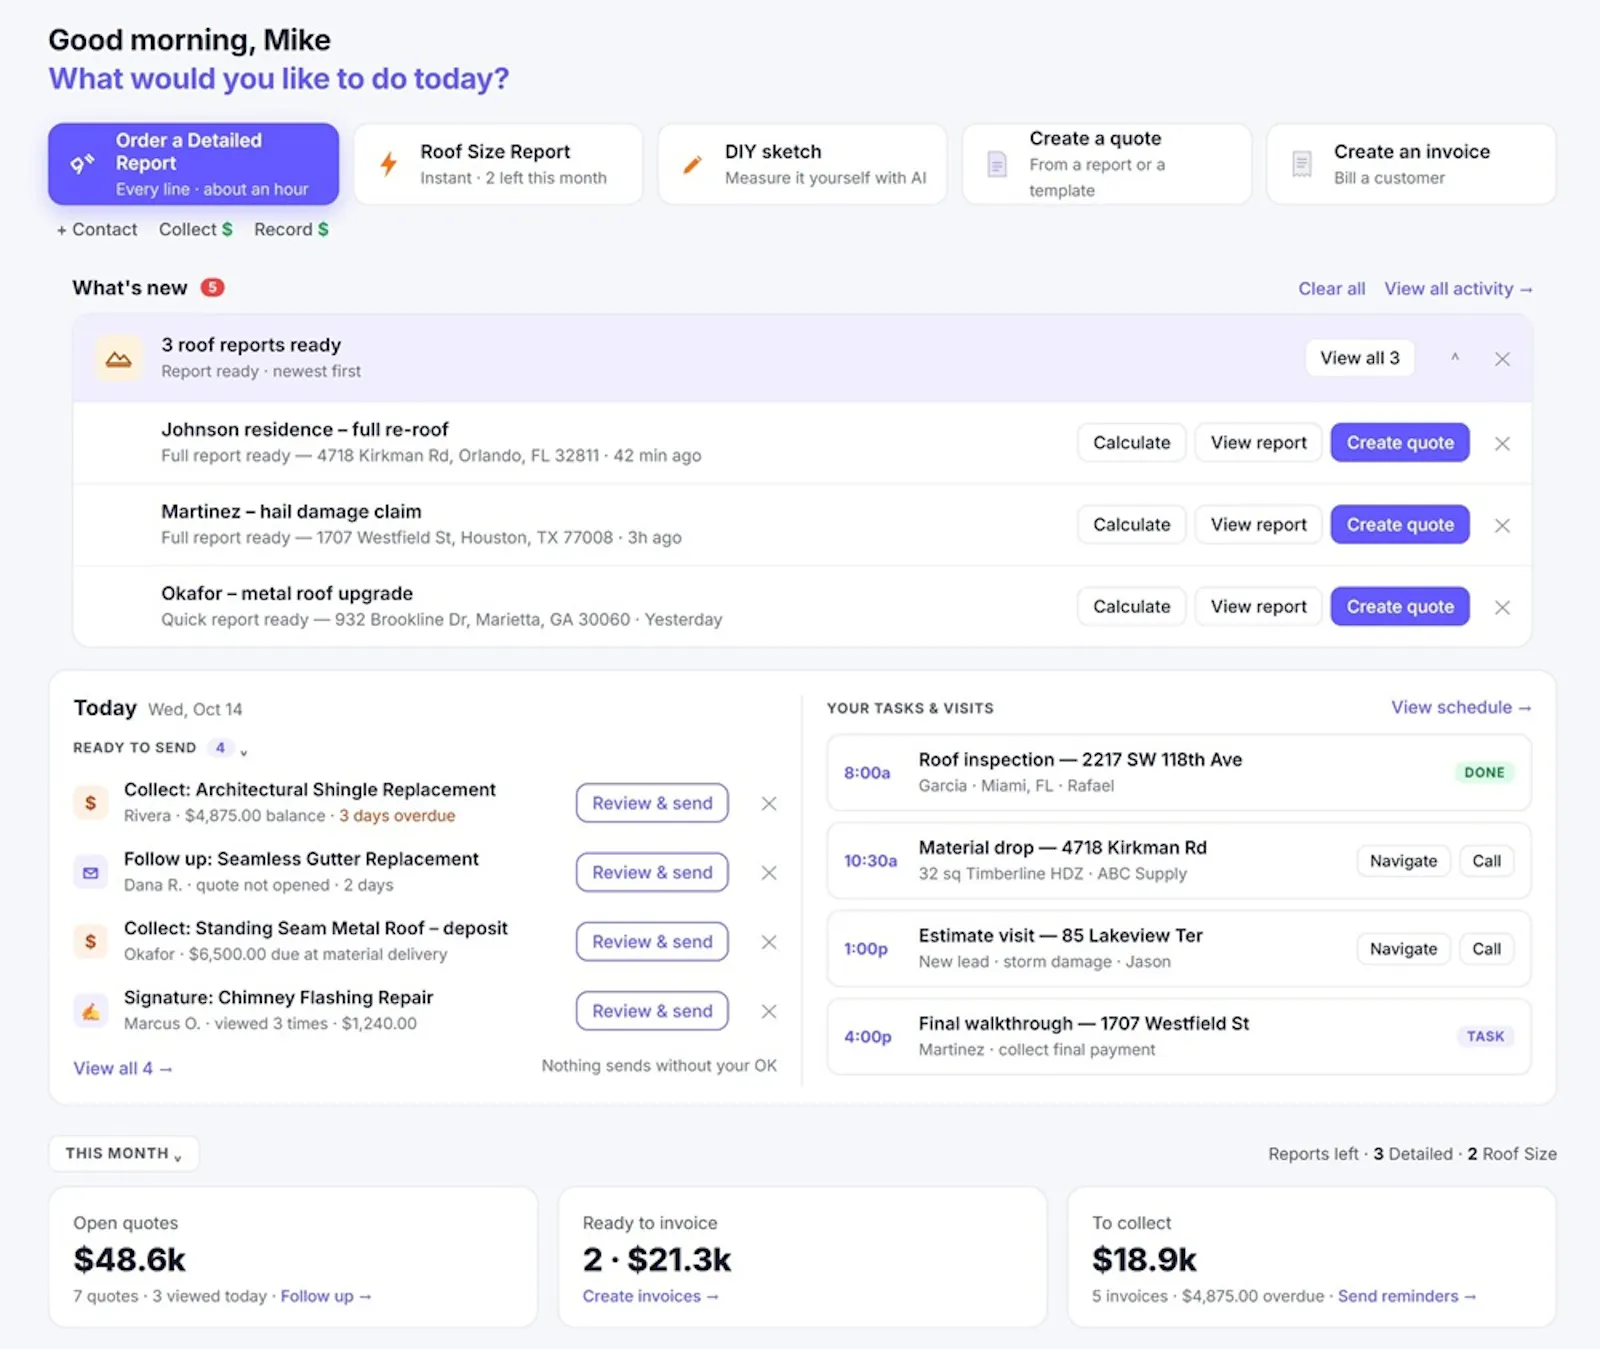Viewport: 1600px width, 1349px height.
Task: Review & send the Standing Seam Metal Roof deposit
Action: (652, 942)
